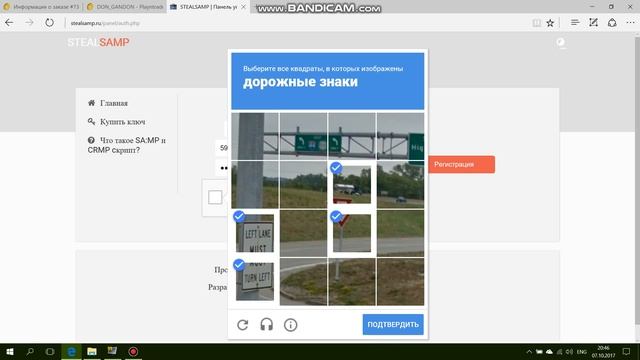Tick the I'm not a robot checkbox
The height and width of the screenshot is (360, 640).
click(215, 198)
